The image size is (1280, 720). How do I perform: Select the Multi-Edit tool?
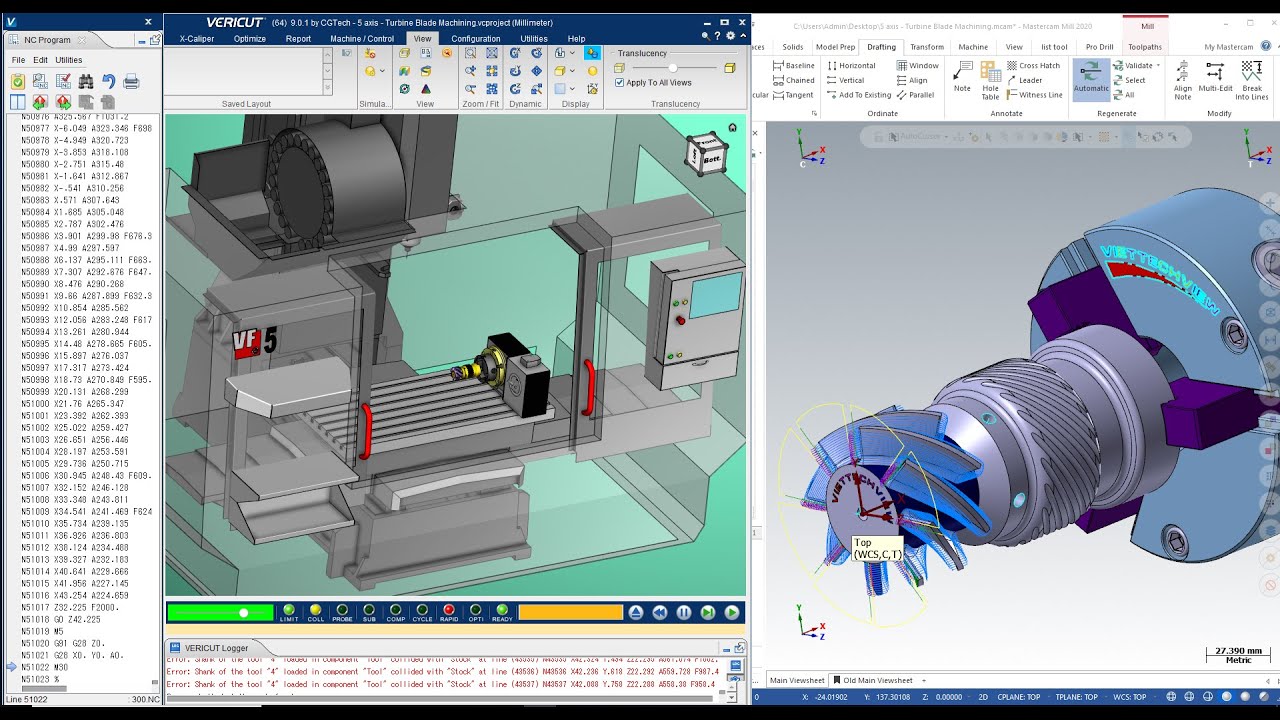(x=1215, y=77)
